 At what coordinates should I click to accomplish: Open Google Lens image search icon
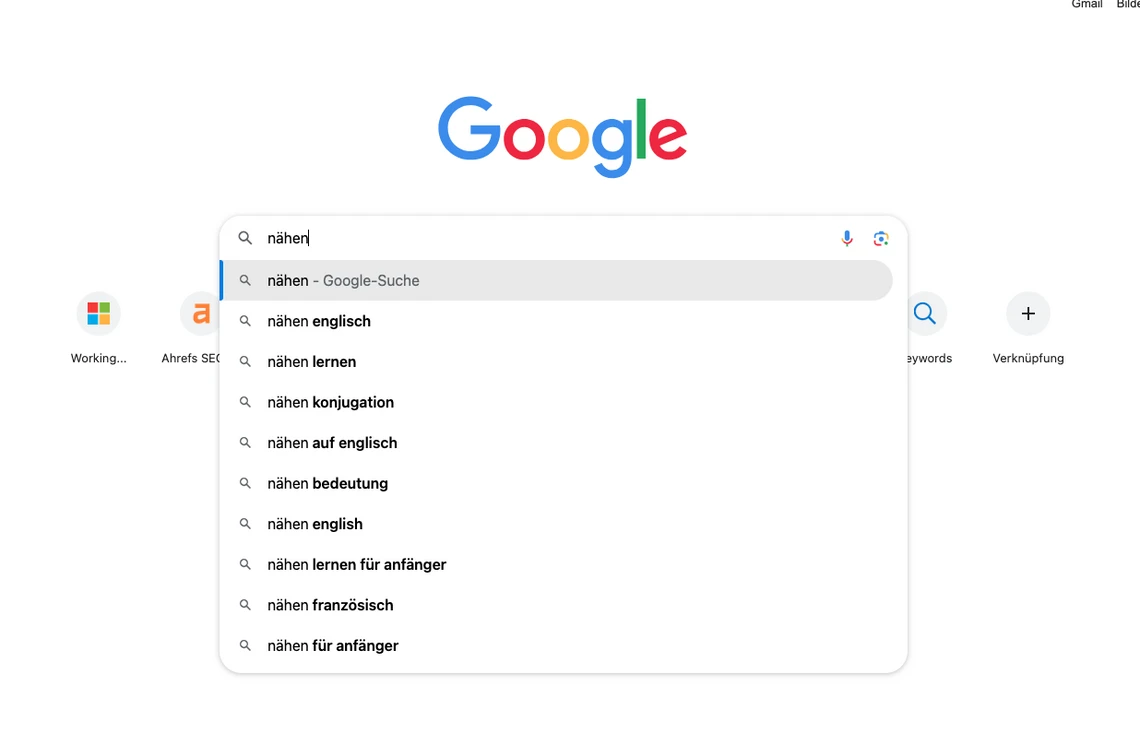click(x=880, y=238)
